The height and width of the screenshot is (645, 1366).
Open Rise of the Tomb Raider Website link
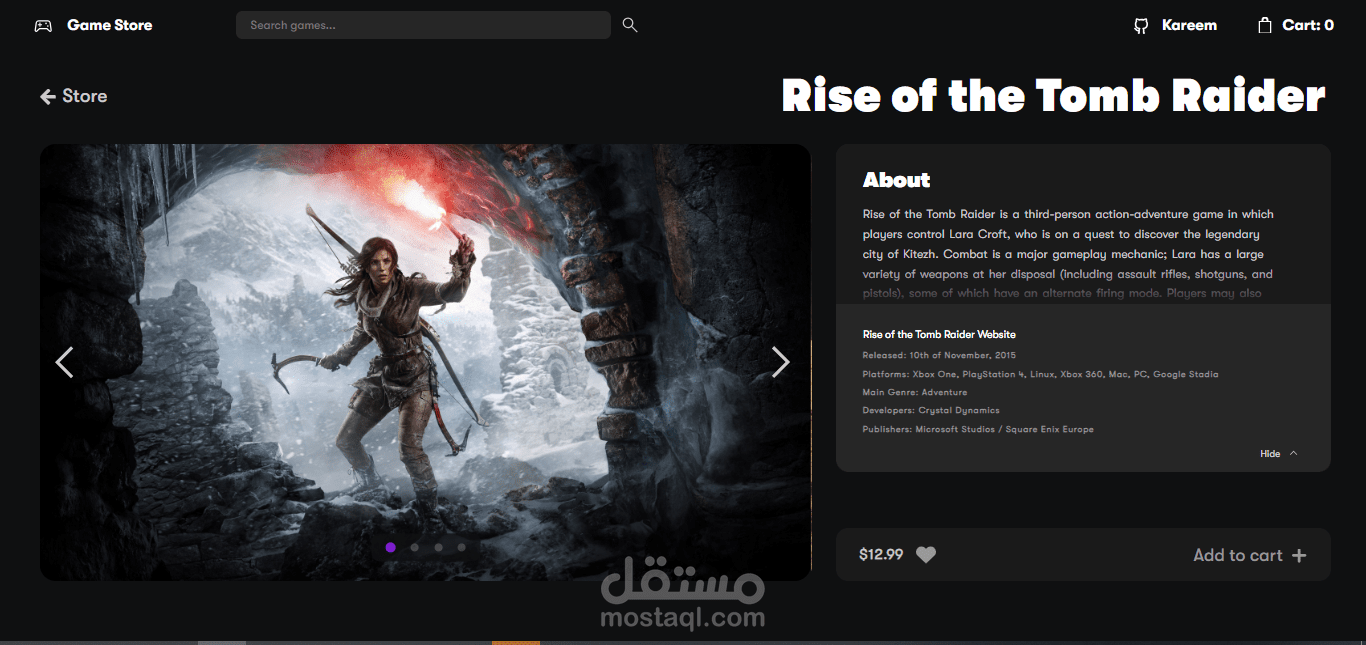pyautogui.click(x=939, y=334)
